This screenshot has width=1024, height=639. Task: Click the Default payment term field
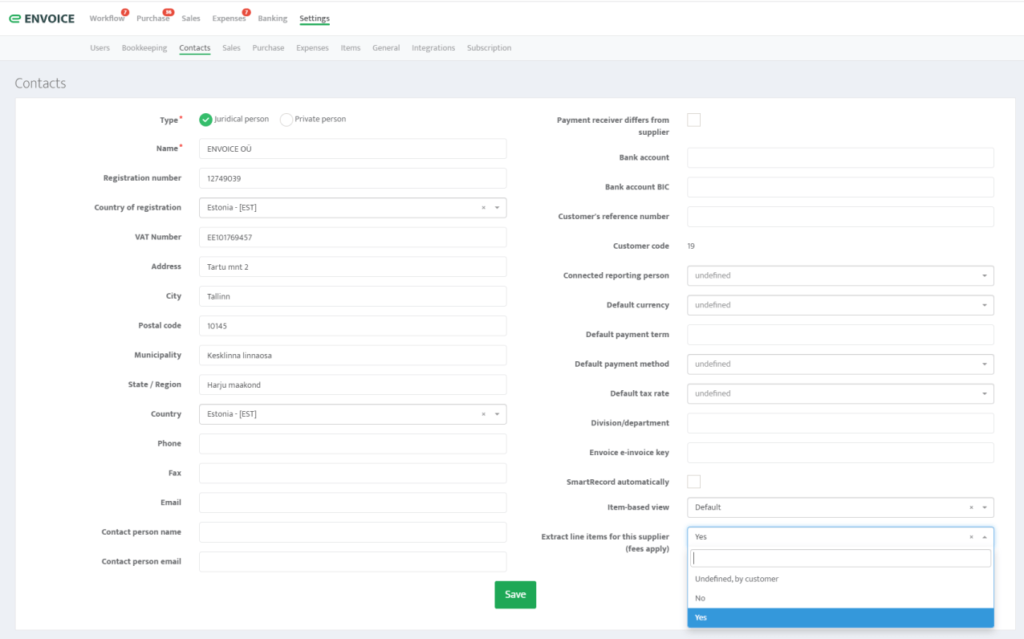point(840,335)
